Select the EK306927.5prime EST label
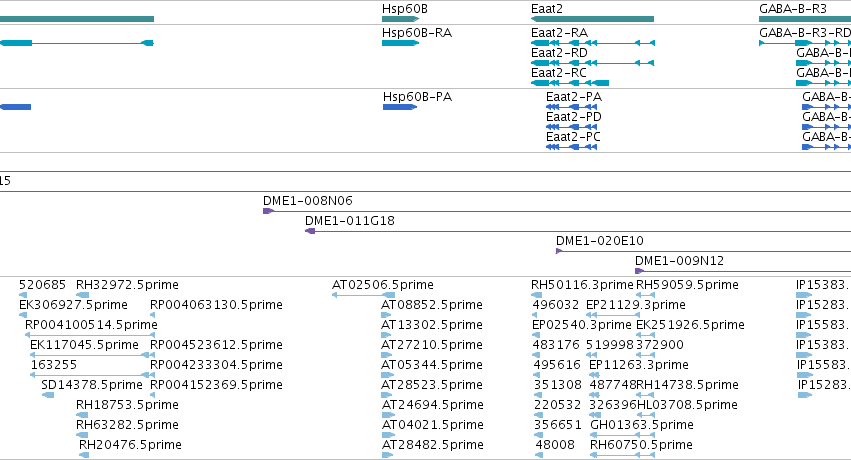This screenshot has height=460, width=851. [x=73, y=305]
